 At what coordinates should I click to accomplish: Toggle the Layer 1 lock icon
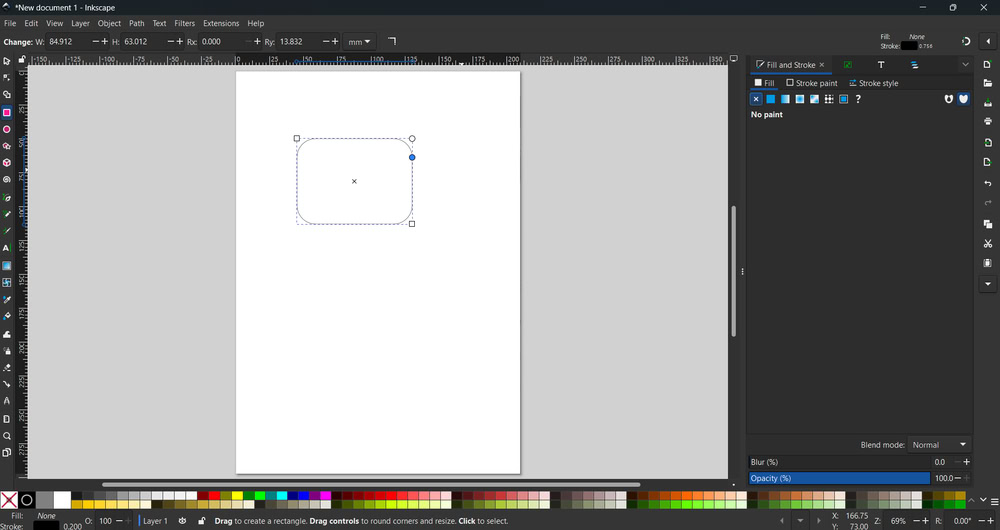click(x=201, y=521)
